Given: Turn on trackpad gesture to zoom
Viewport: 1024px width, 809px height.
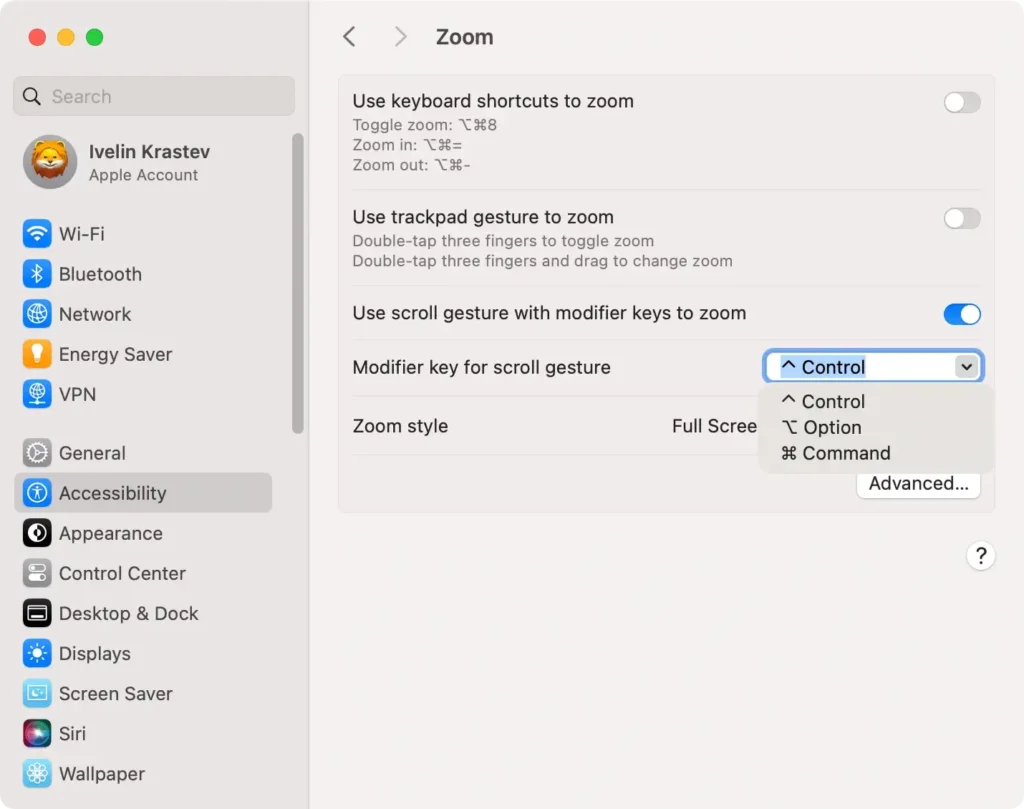Looking at the screenshot, I should click(x=961, y=218).
